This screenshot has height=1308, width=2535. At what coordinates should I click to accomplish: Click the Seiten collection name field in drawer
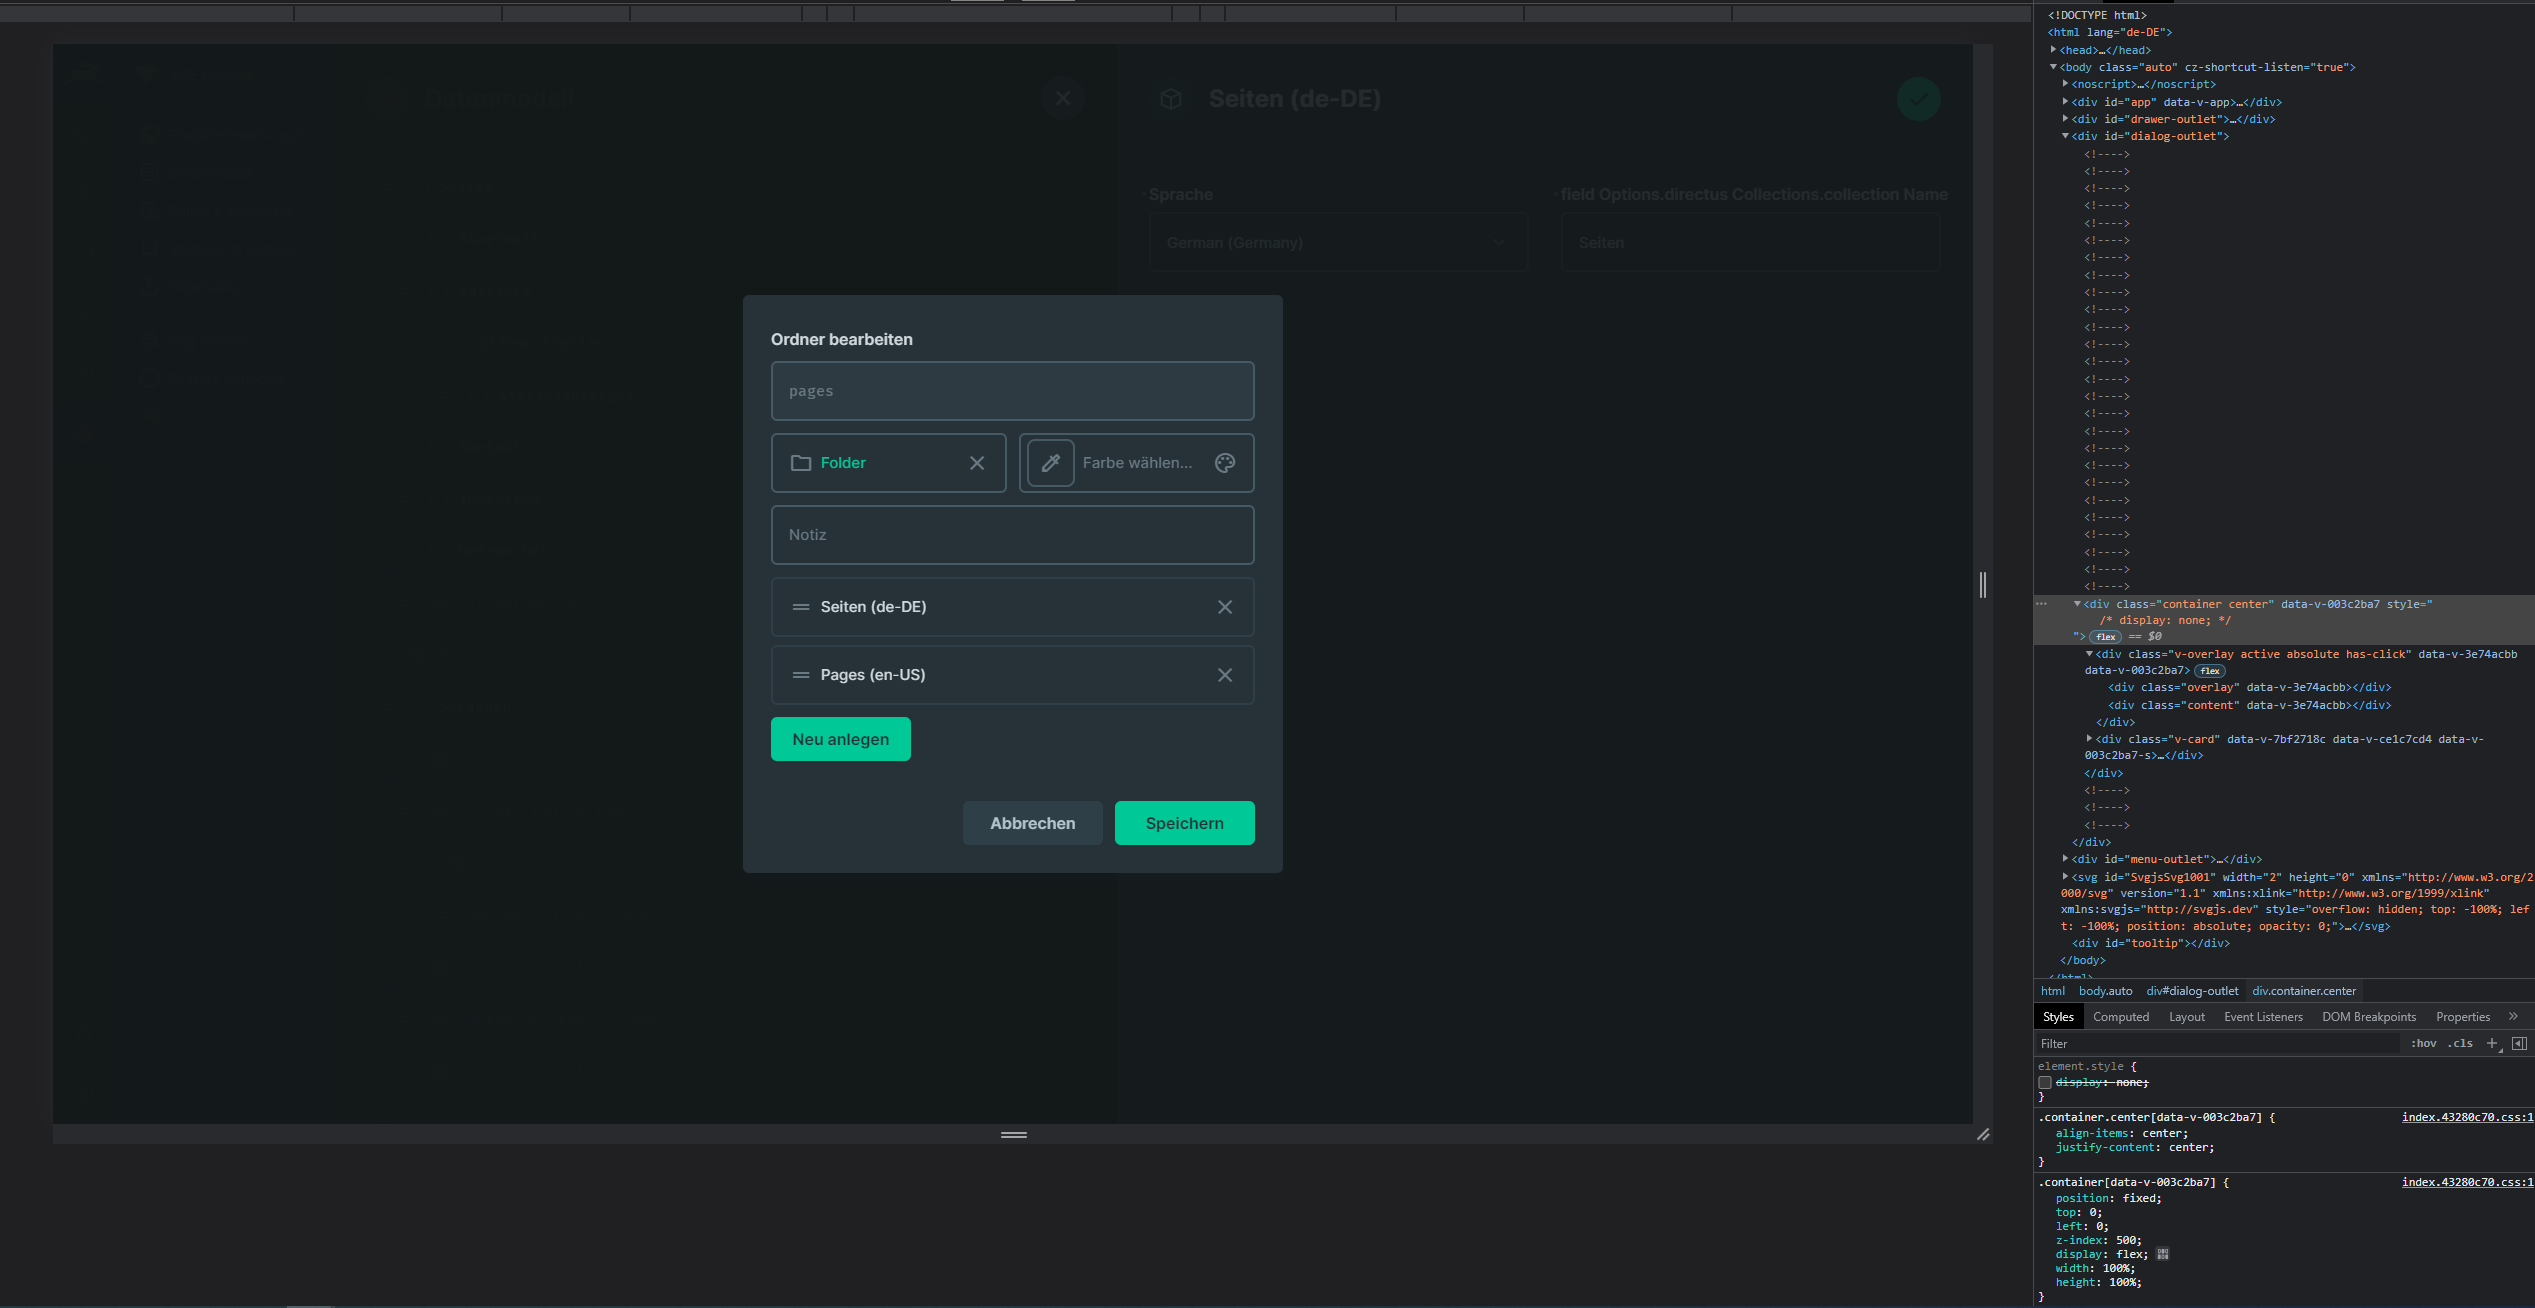click(x=1750, y=243)
